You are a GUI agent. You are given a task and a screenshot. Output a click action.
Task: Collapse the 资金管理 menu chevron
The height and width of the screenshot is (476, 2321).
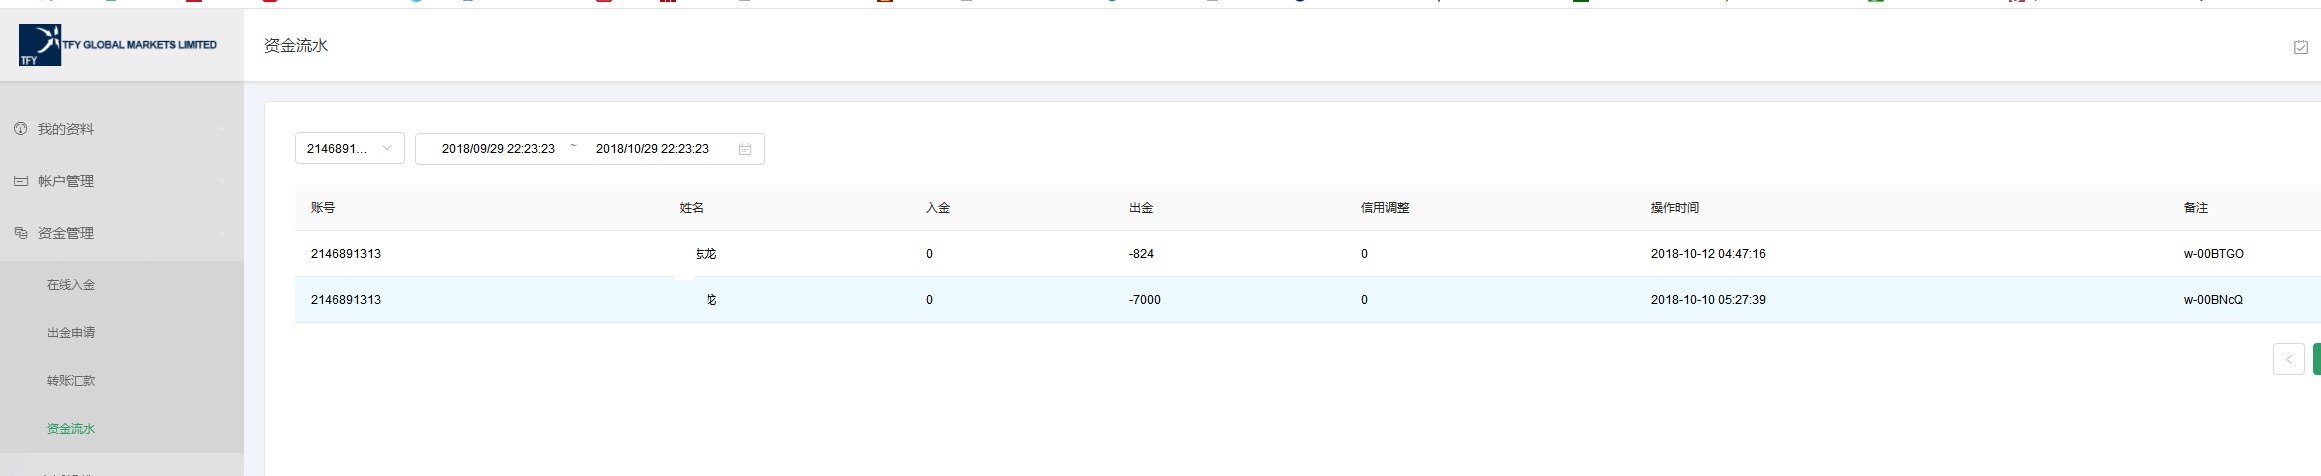pyautogui.click(x=222, y=233)
